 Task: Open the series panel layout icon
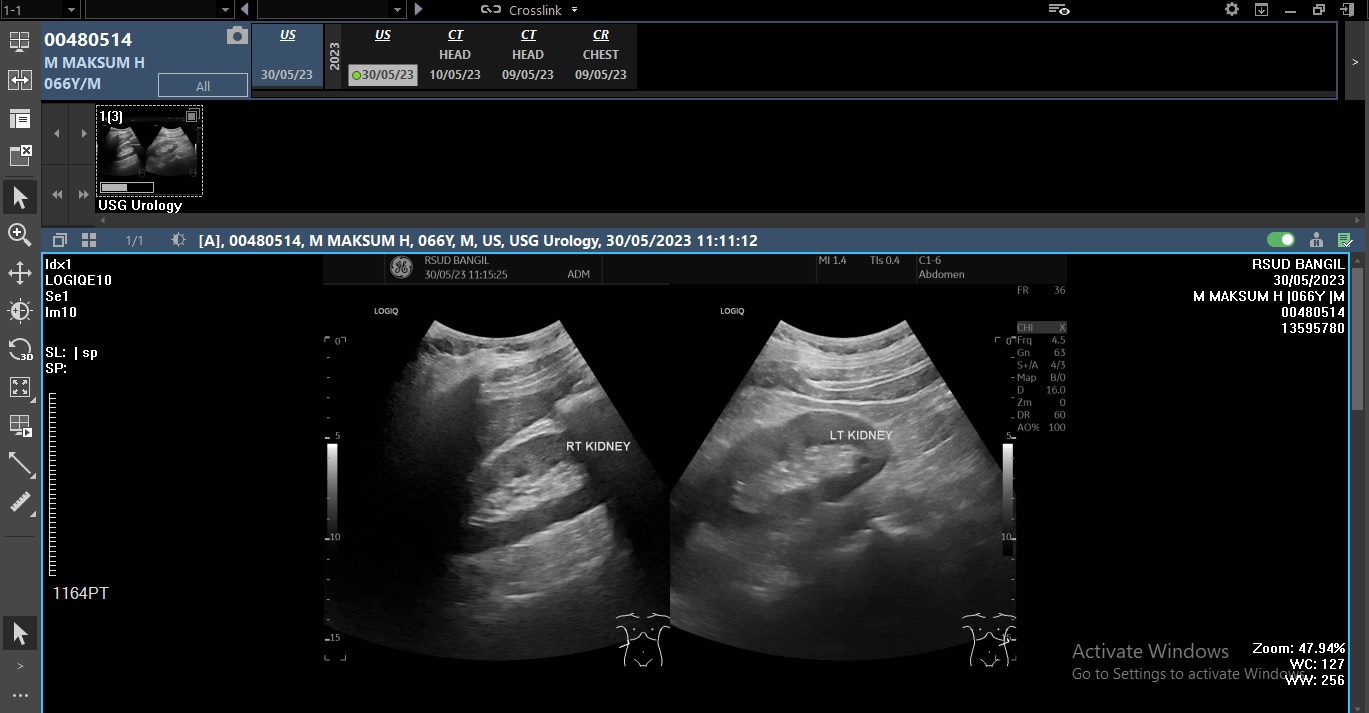pos(19,118)
